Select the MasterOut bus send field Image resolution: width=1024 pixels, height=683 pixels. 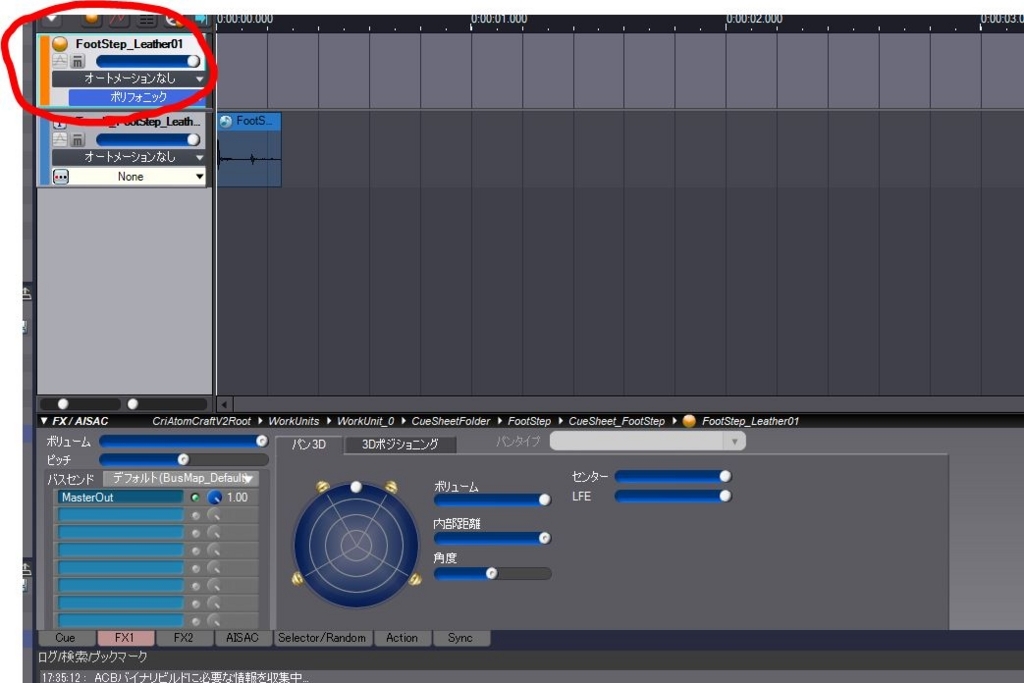pyautogui.click(x=120, y=498)
